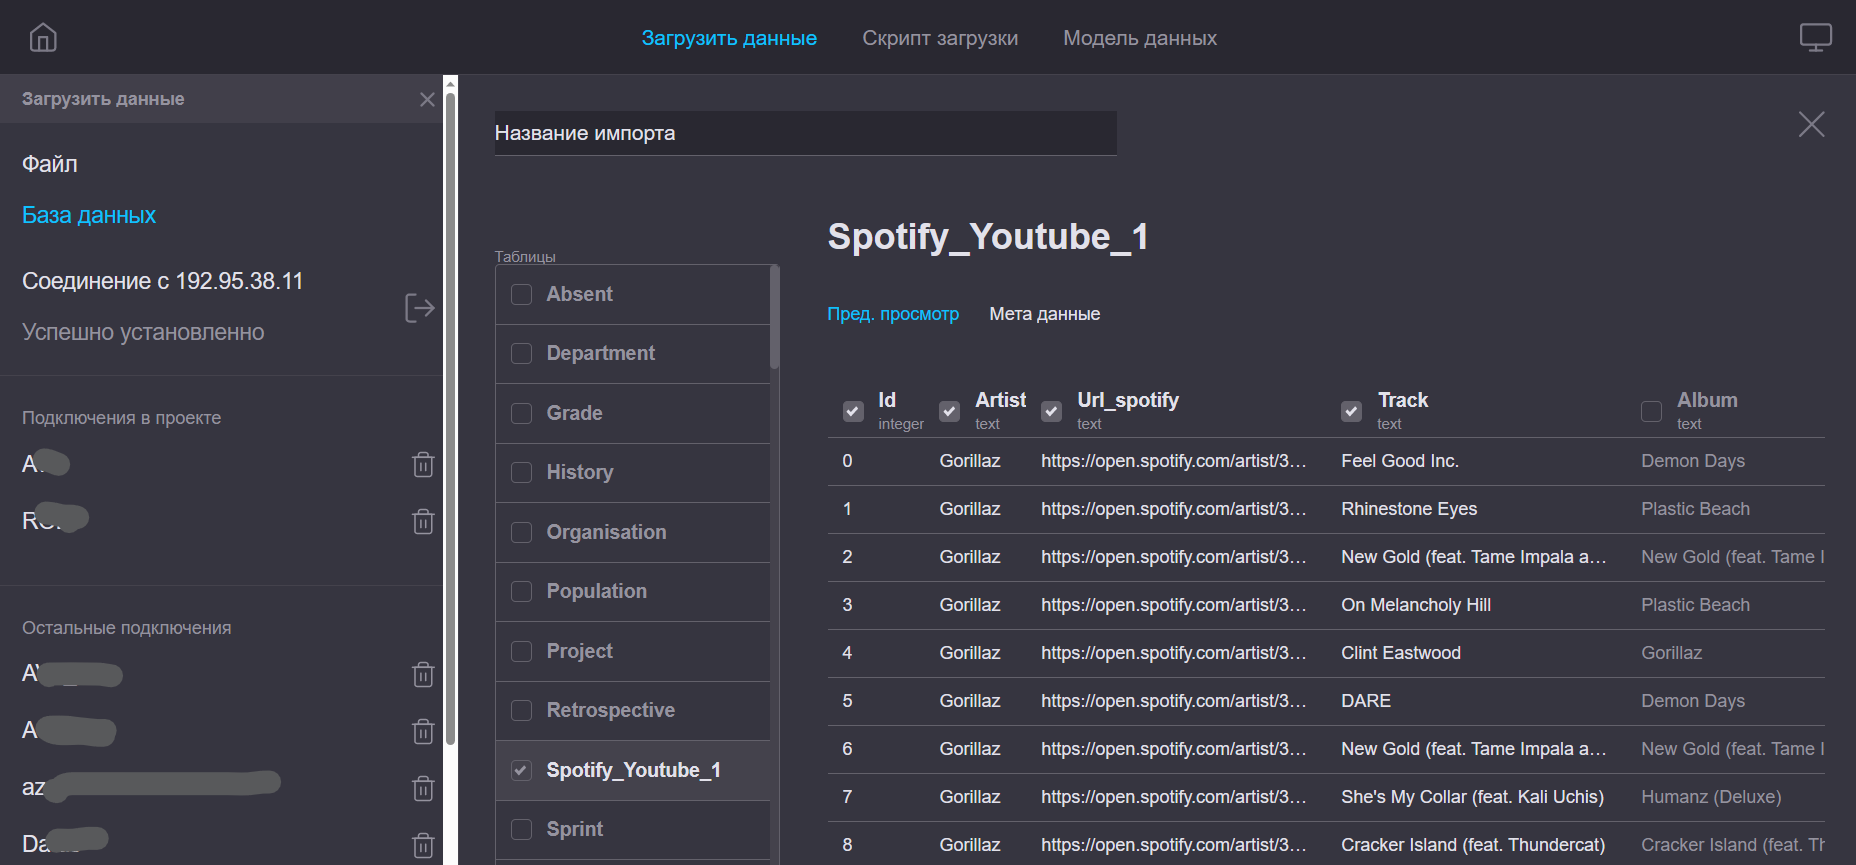Click She's My Collar track cell
Image resolution: width=1856 pixels, height=865 pixels.
pyautogui.click(x=1472, y=797)
